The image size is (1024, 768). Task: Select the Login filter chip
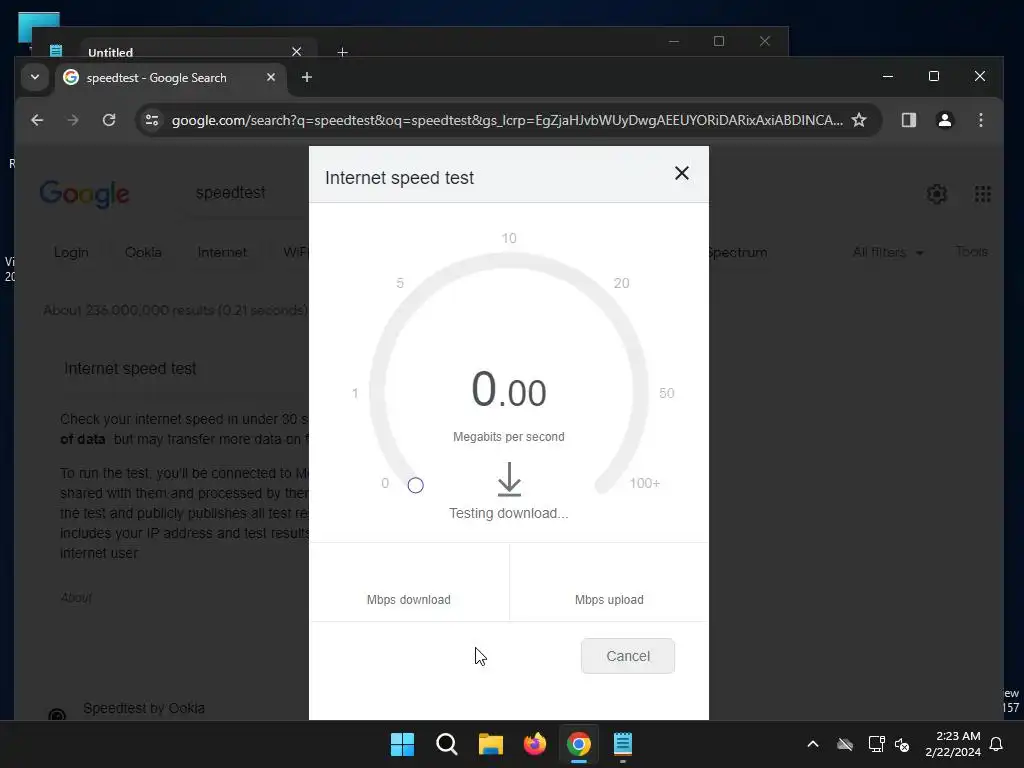pyautogui.click(x=71, y=252)
